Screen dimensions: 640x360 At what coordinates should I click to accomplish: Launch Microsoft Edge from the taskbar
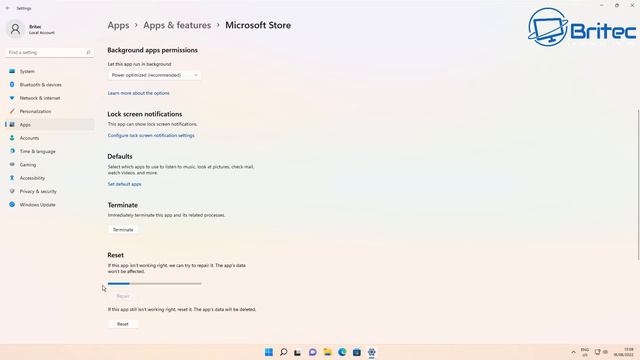pos(342,352)
